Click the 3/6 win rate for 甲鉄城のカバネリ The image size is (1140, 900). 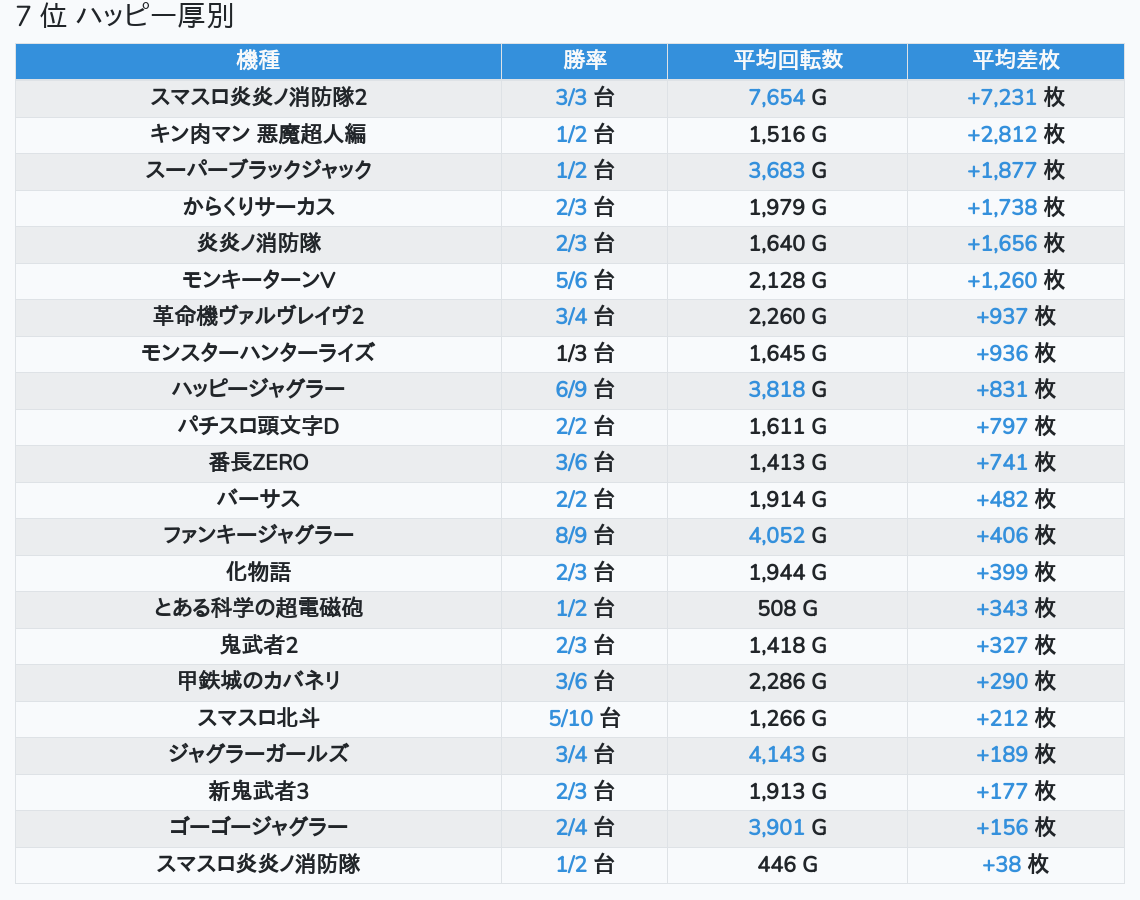tap(584, 681)
